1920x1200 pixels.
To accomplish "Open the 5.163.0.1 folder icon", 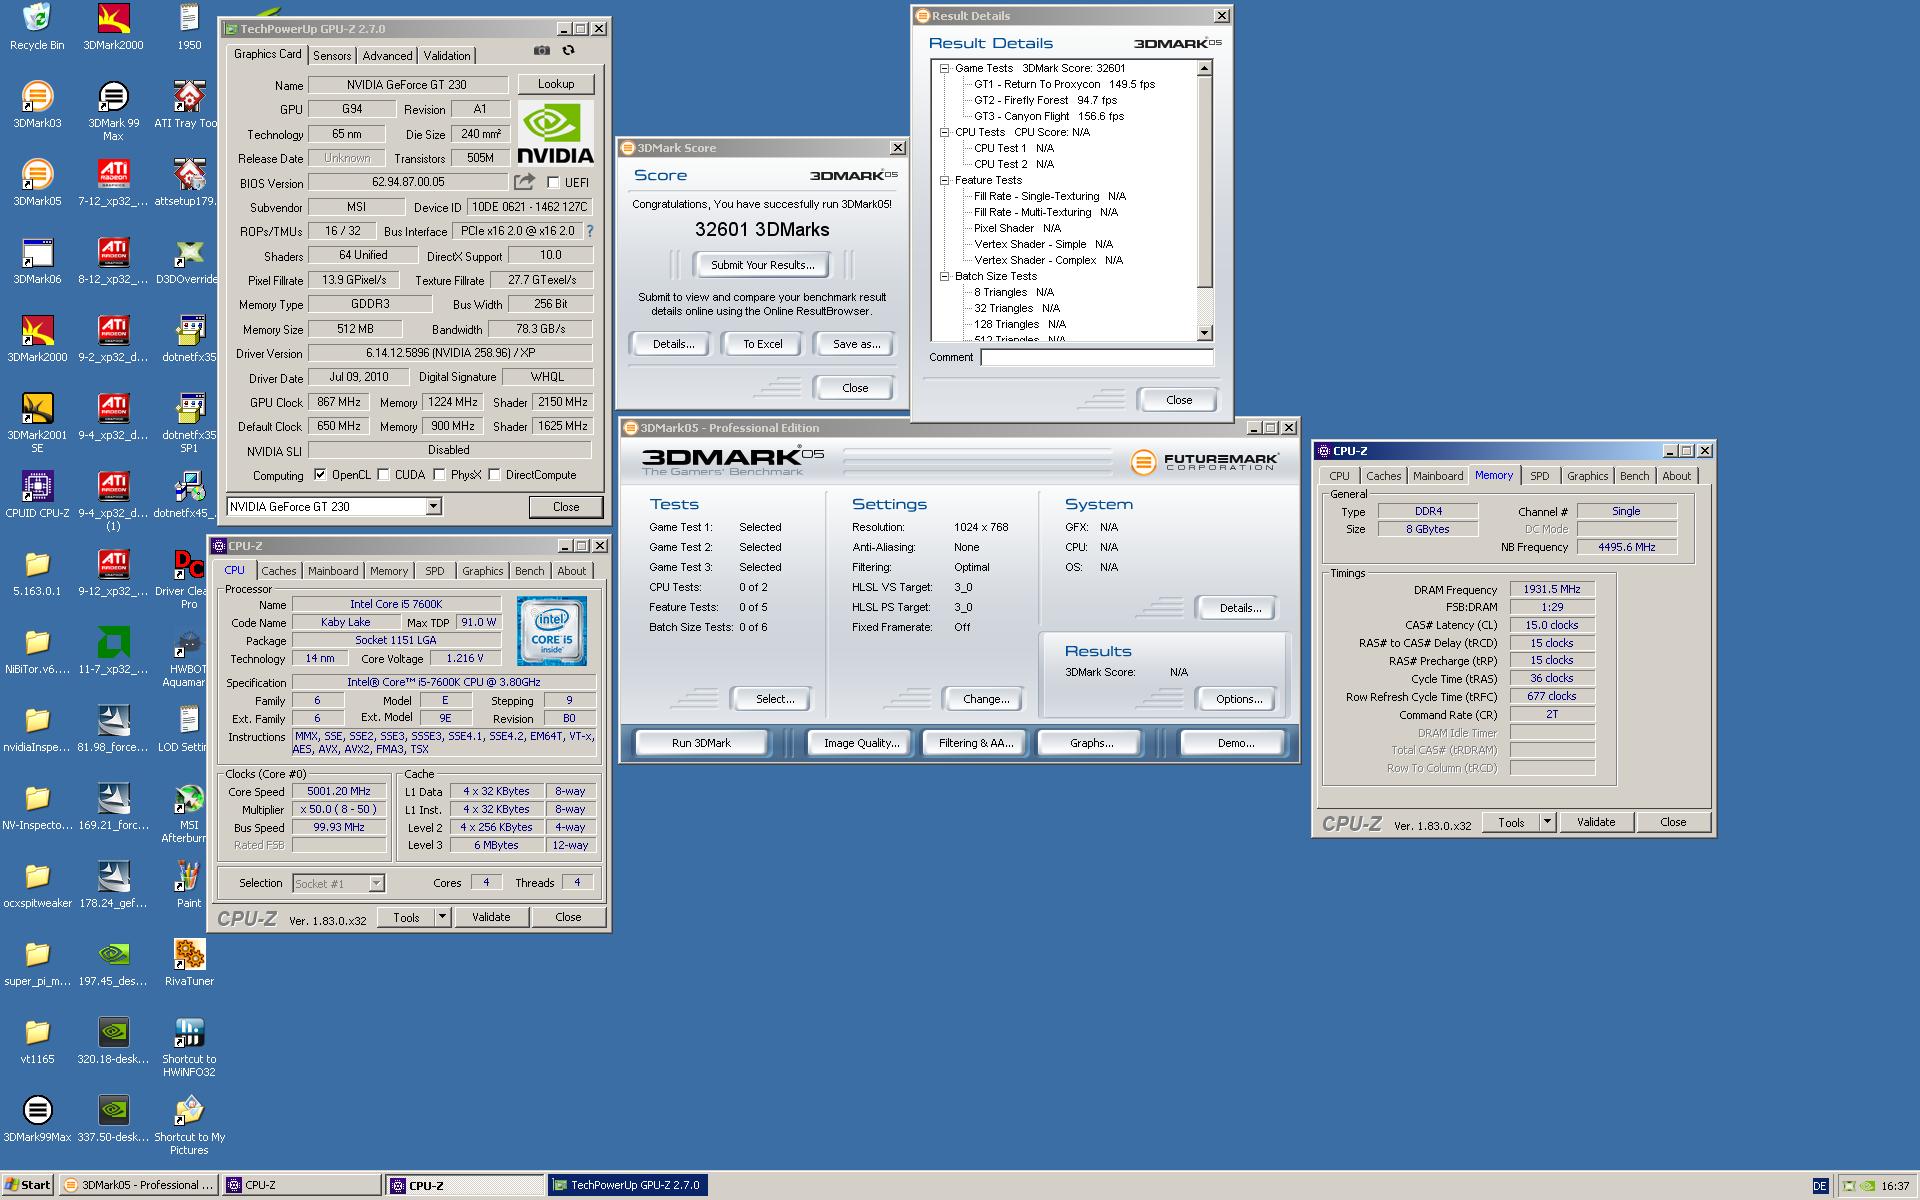I will click(37, 572).
